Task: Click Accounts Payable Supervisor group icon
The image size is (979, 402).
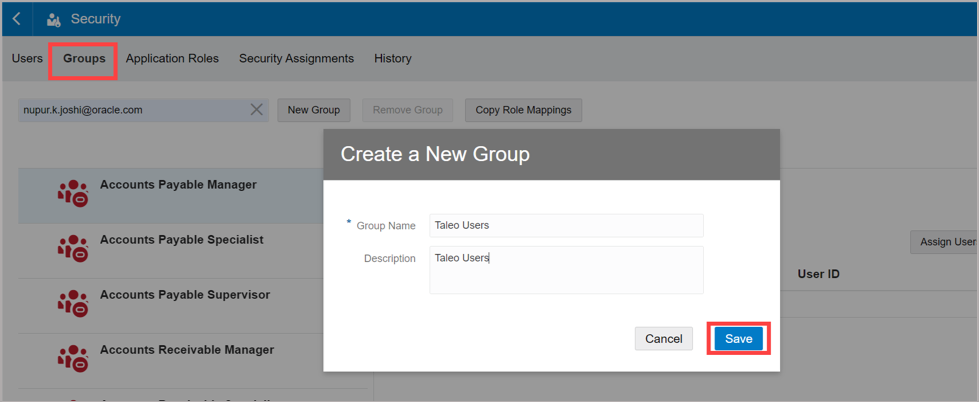Action: [73, 303]
